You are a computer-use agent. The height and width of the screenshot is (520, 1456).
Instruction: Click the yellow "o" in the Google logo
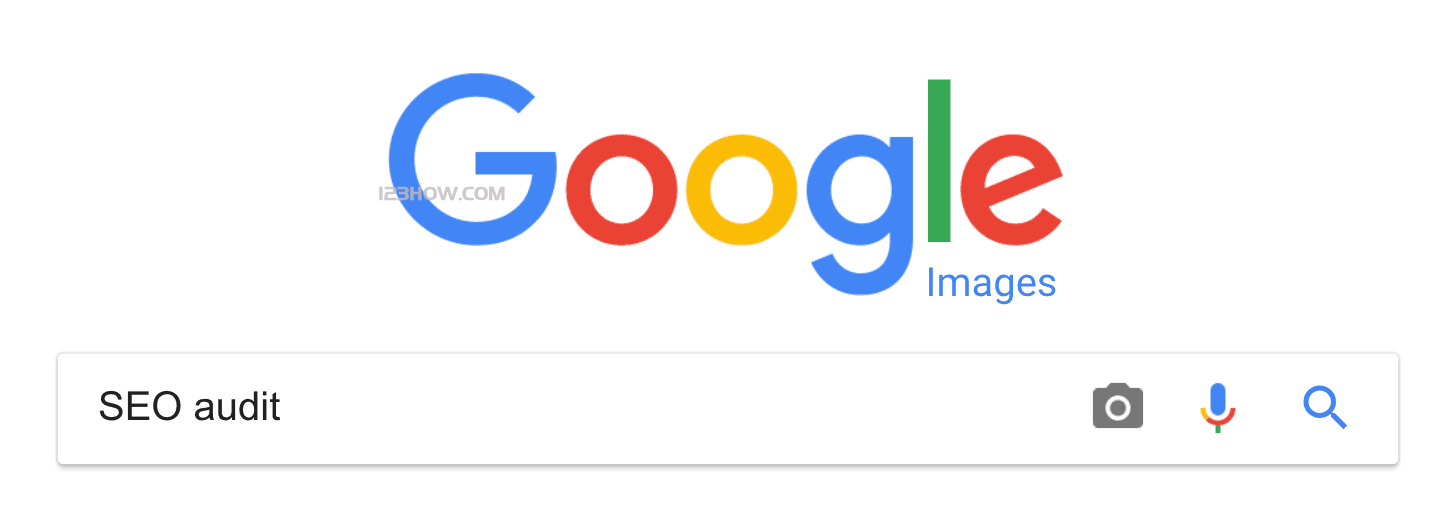741,190
